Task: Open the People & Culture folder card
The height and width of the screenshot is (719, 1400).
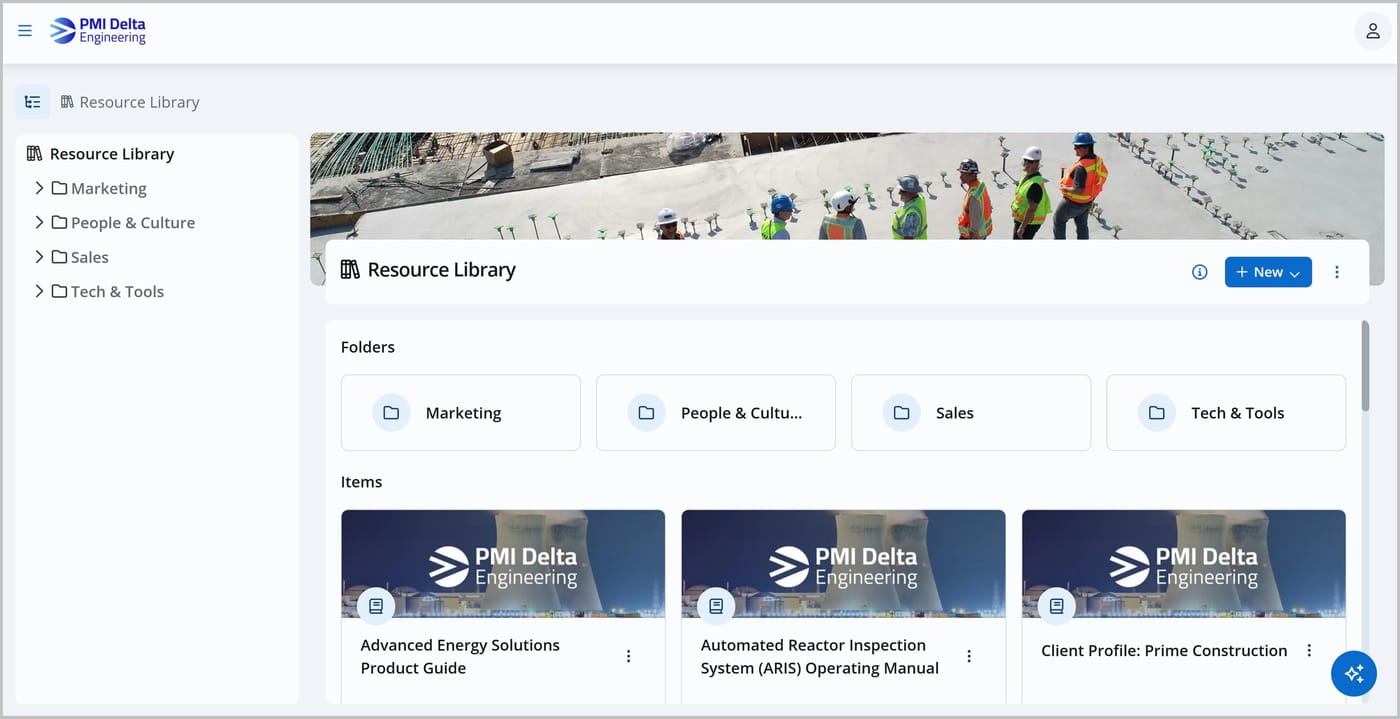Action: point(716,413)
